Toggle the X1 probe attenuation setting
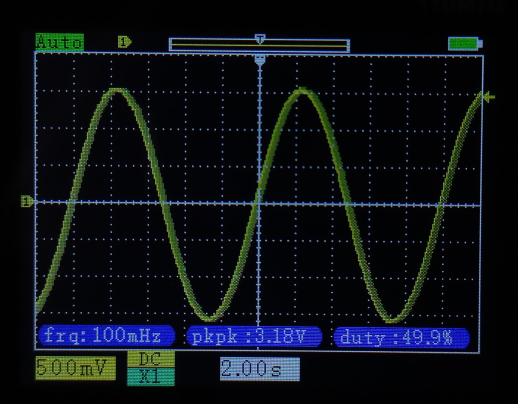The image size is (518, 404). click(151, 377)
